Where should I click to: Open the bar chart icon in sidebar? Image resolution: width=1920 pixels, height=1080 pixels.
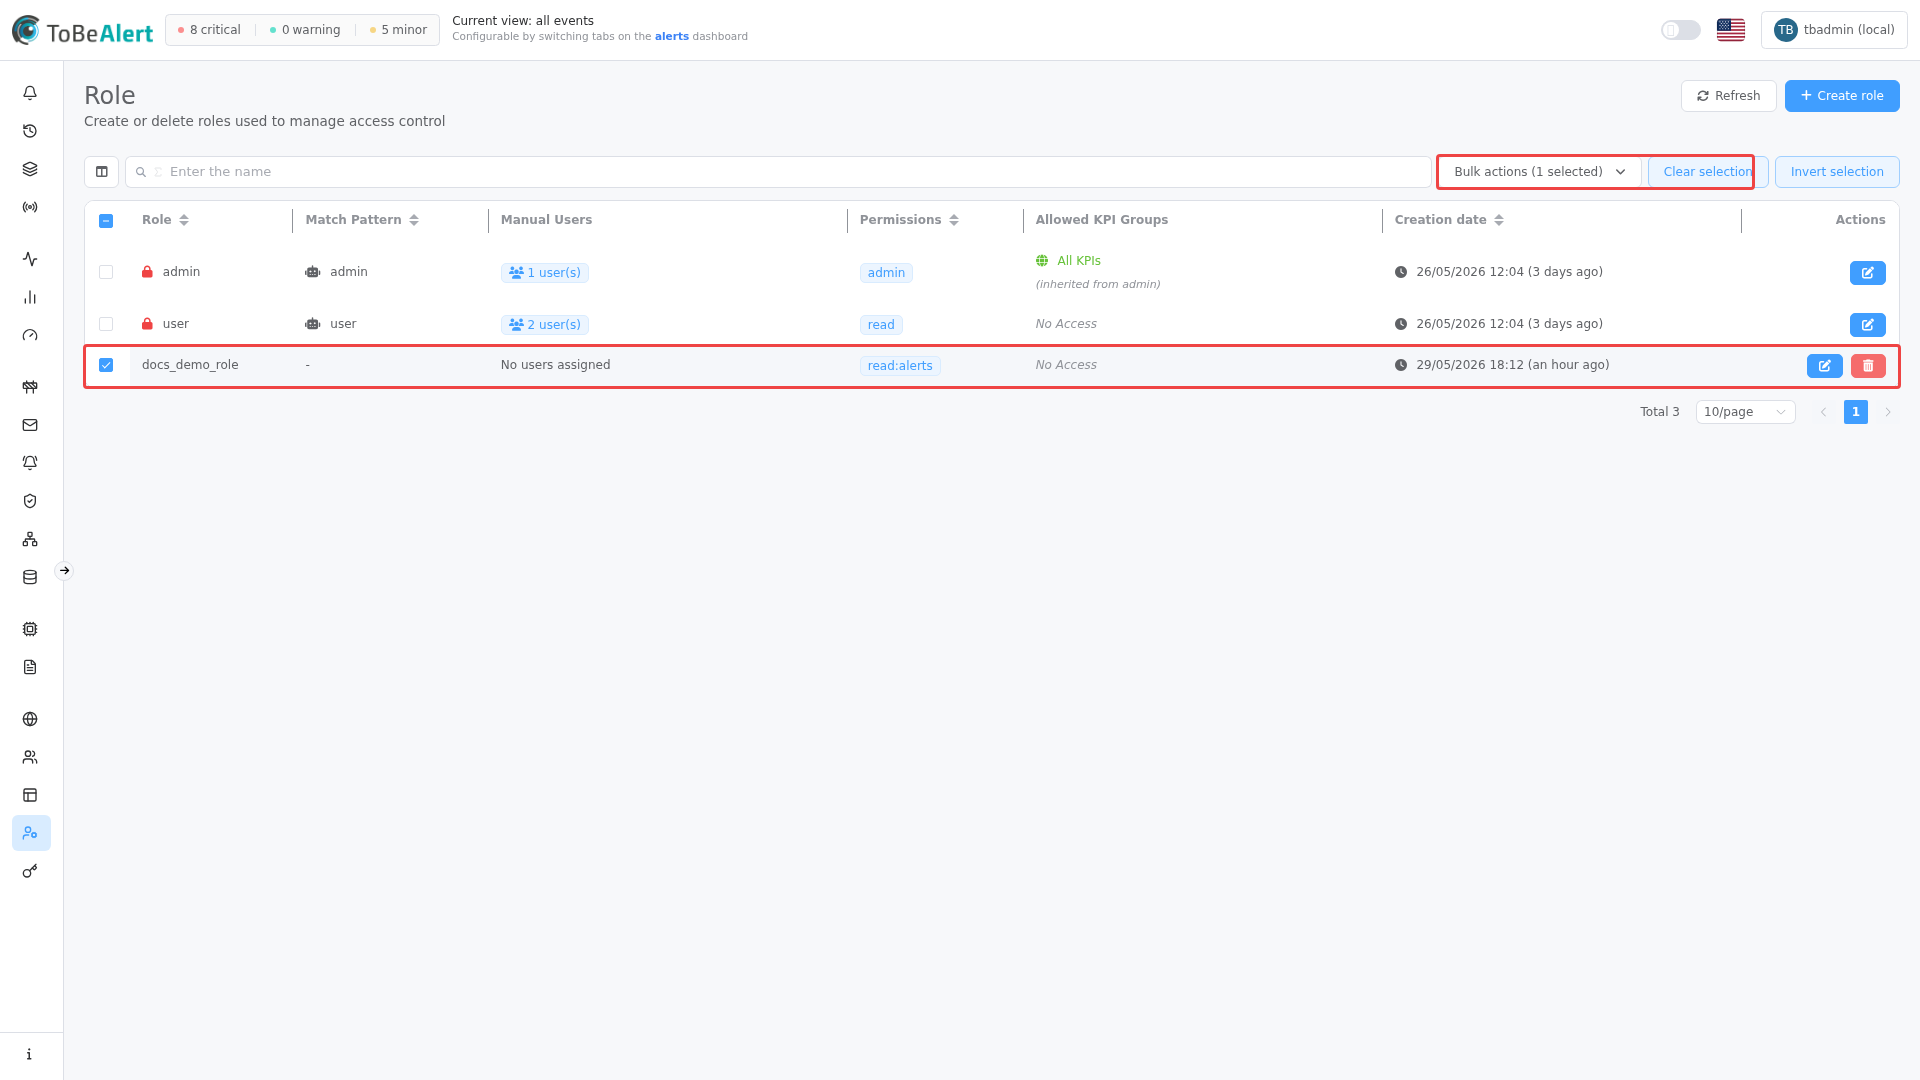click(30, 297)
